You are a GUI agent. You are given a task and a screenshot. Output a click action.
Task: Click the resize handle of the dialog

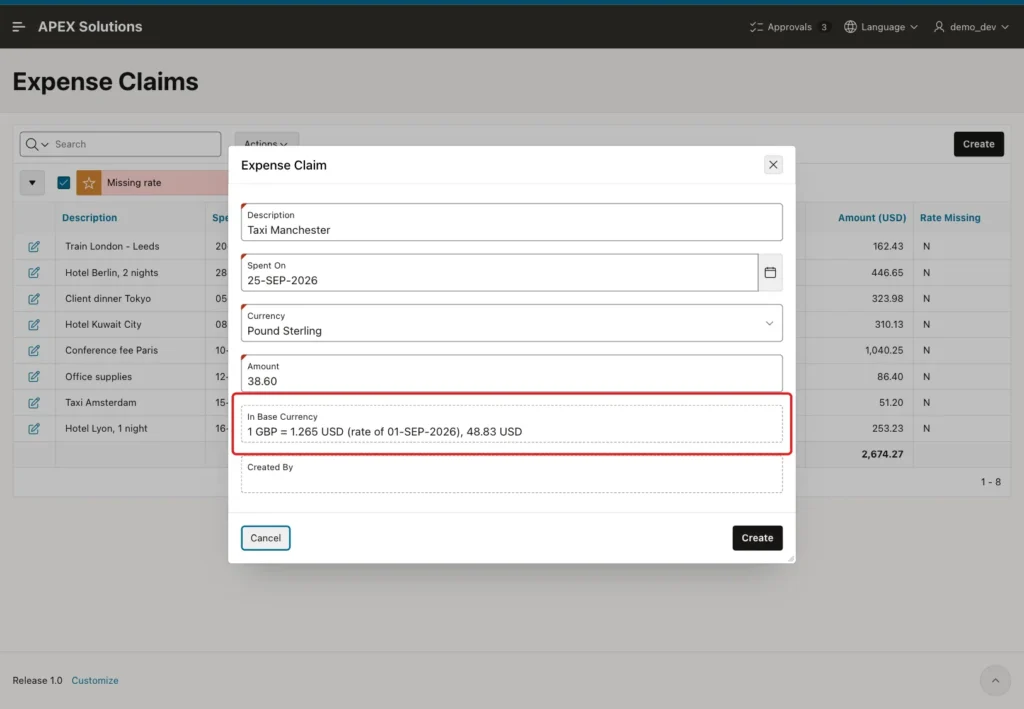(x=791, y=559)
